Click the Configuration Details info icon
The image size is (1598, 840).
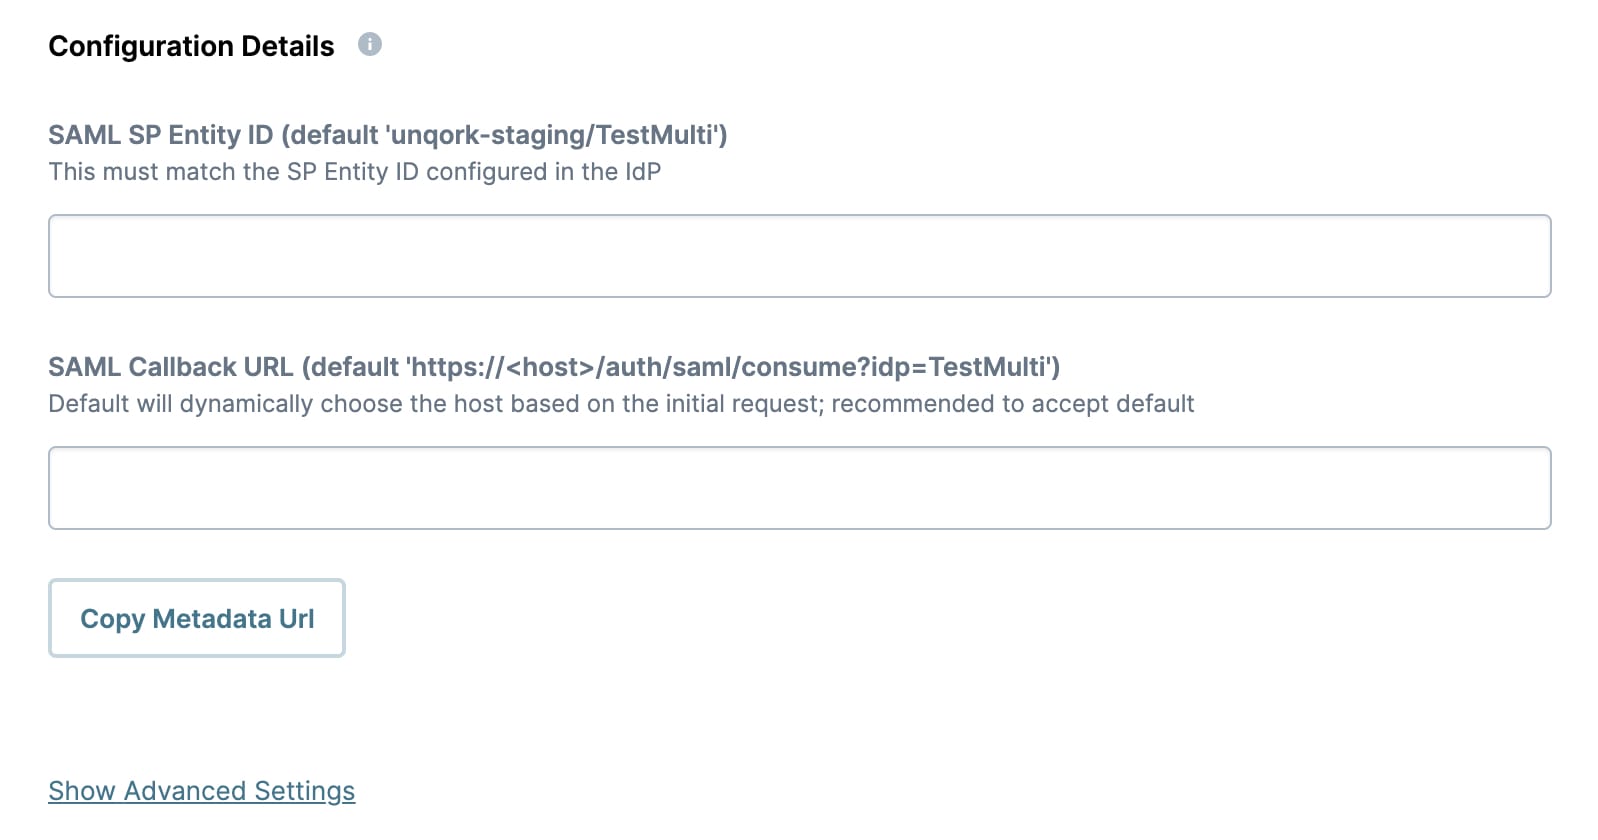(x=370, y=45)
